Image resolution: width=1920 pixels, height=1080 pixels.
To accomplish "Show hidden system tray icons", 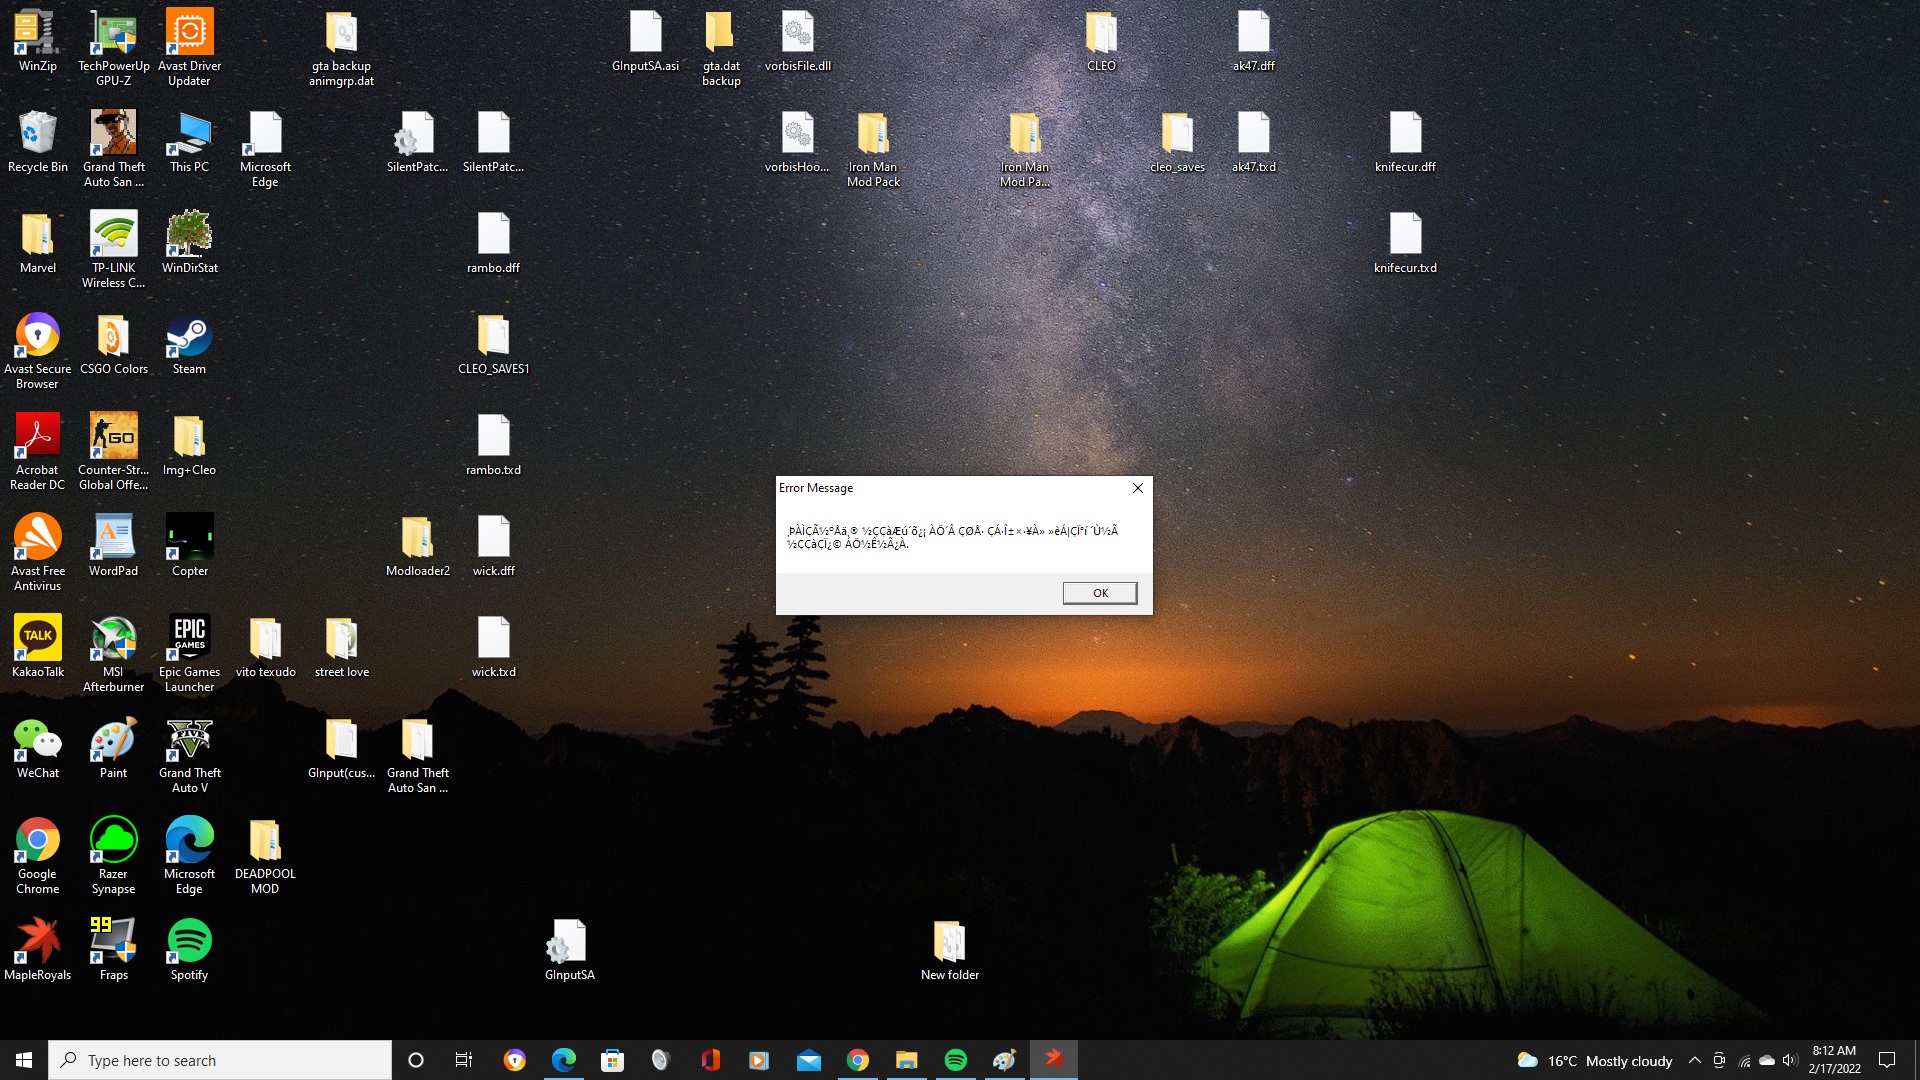I will (x=1694, y=1060).
